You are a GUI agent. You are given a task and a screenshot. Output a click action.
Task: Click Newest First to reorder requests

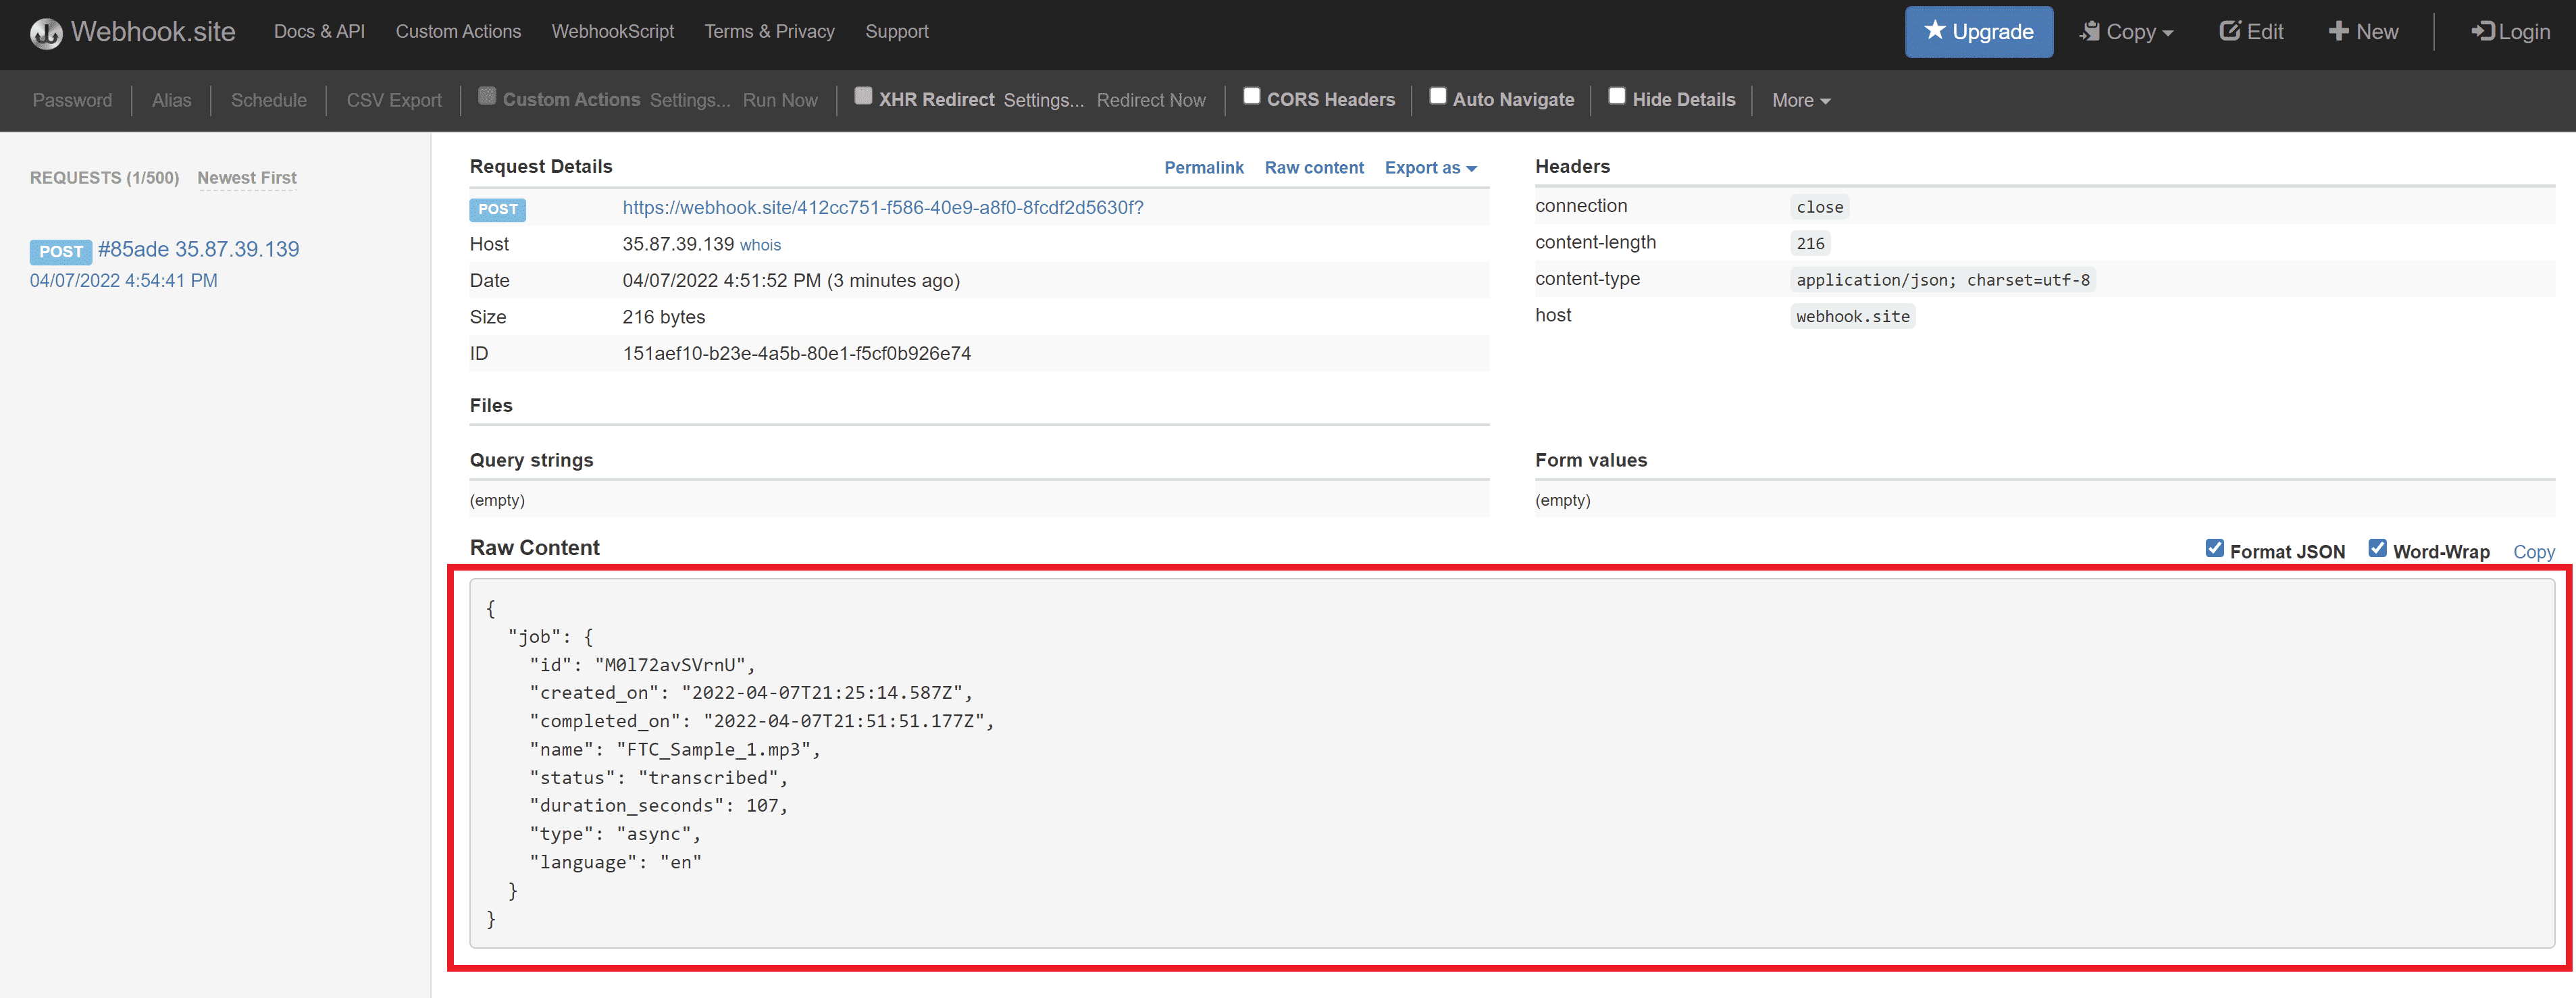click(x=247, y=177)
